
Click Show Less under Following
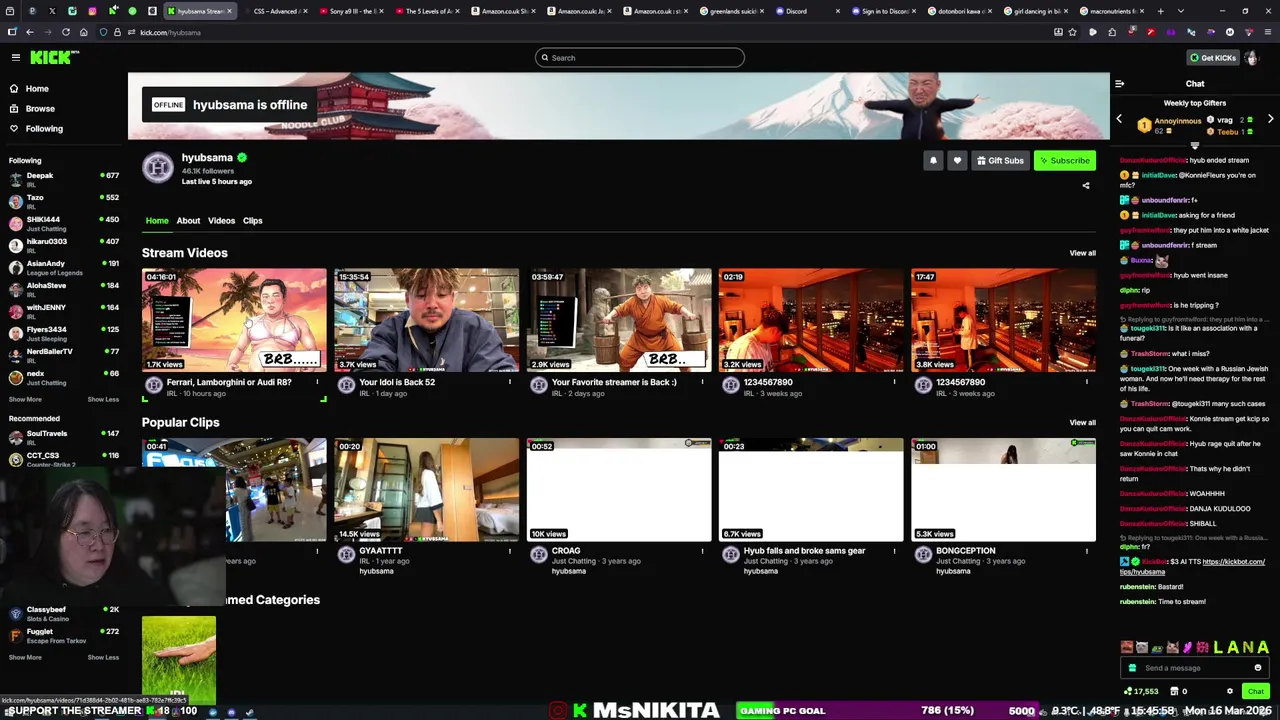coord(103,399)
